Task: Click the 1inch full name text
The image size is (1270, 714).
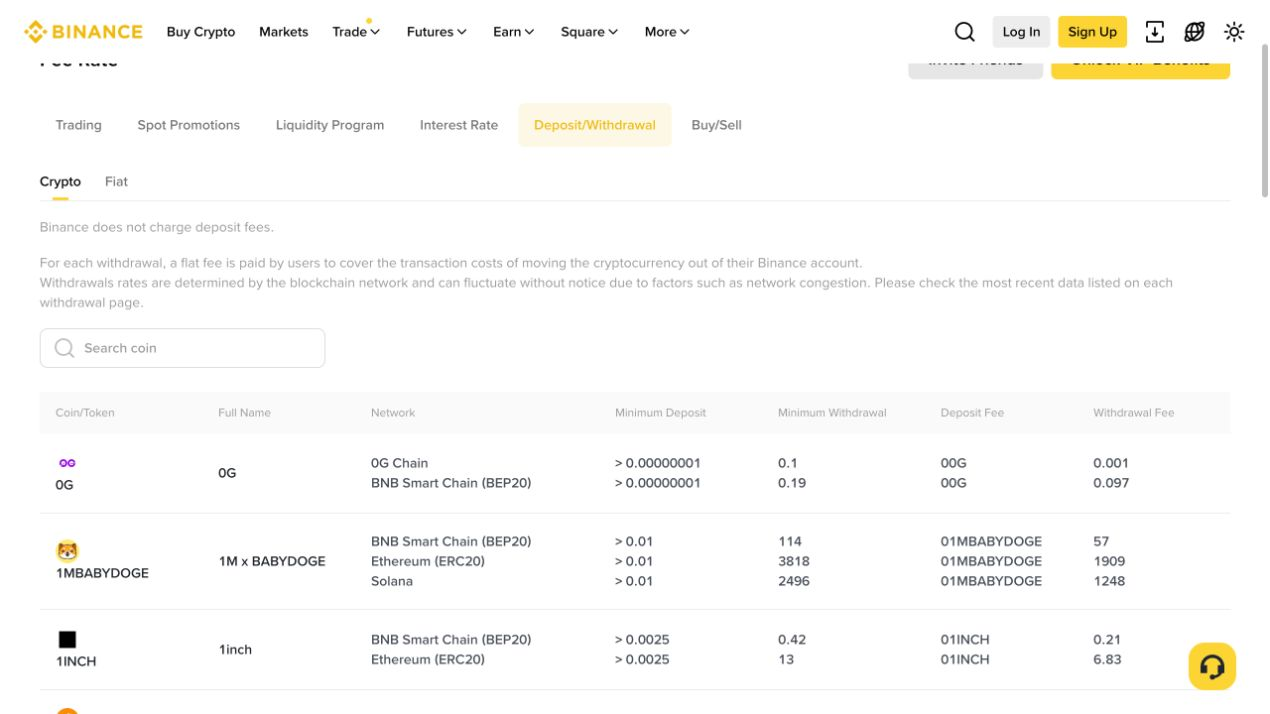Action: (x=235, y=650)
